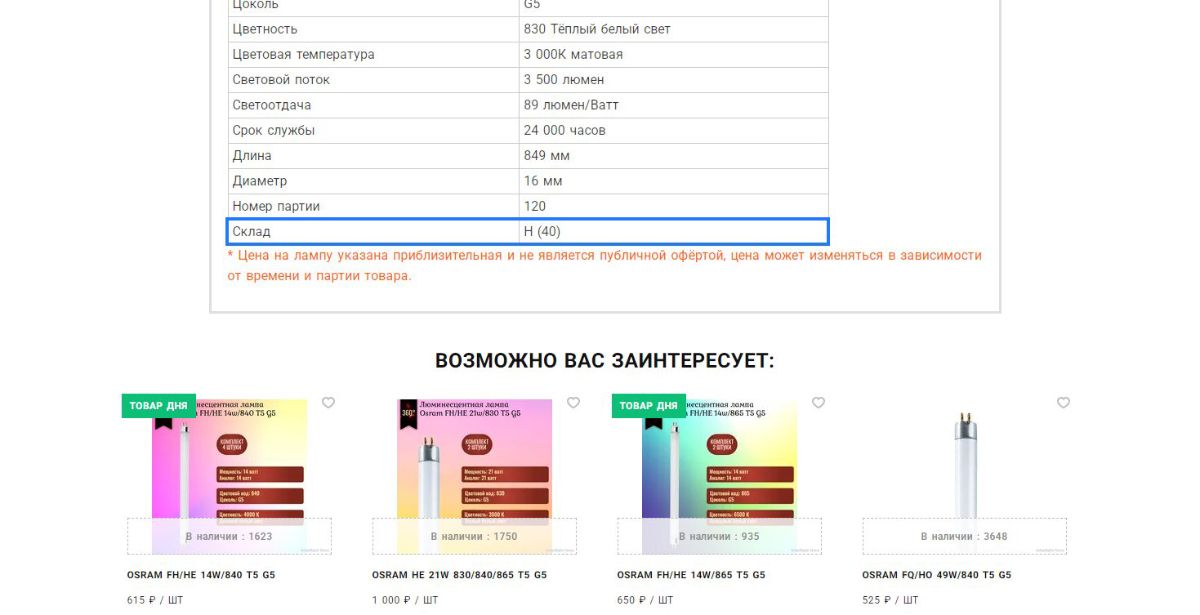Click heart icon for OSRAM FQ/HO 49W/840
The image size is (1200, 615).
(1063, 403)
